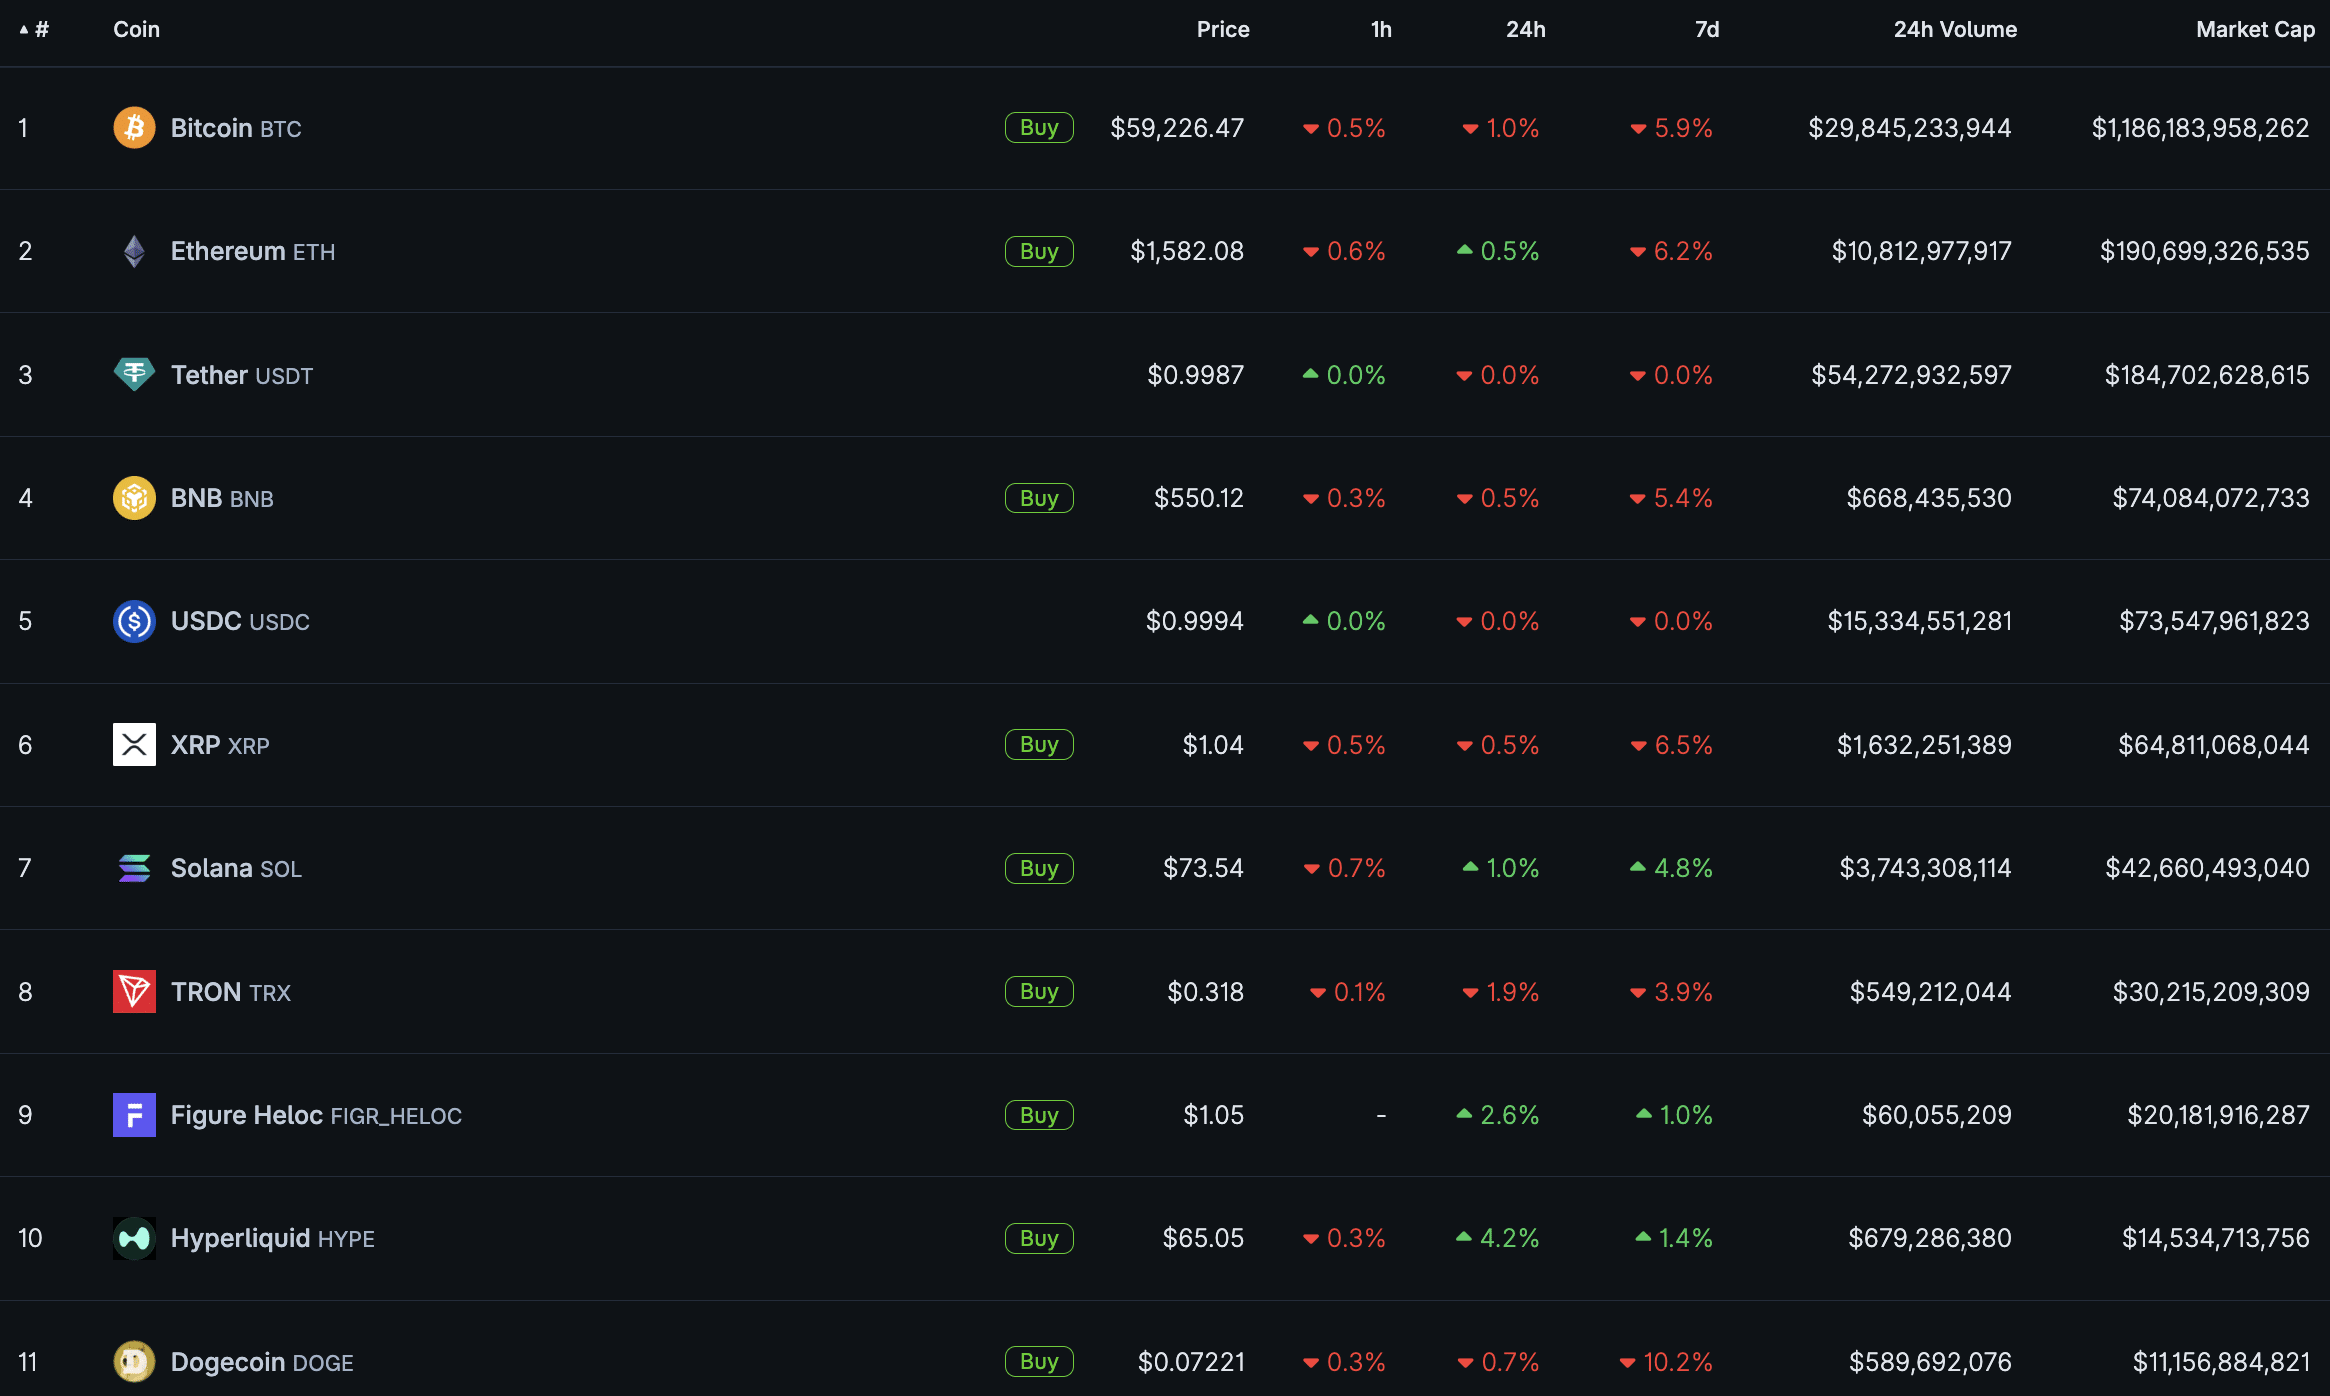This screenshot has height=1396, width=2330.
Task: Select BNB 24h volume $668,435,530
Action: click(1929, 498)
